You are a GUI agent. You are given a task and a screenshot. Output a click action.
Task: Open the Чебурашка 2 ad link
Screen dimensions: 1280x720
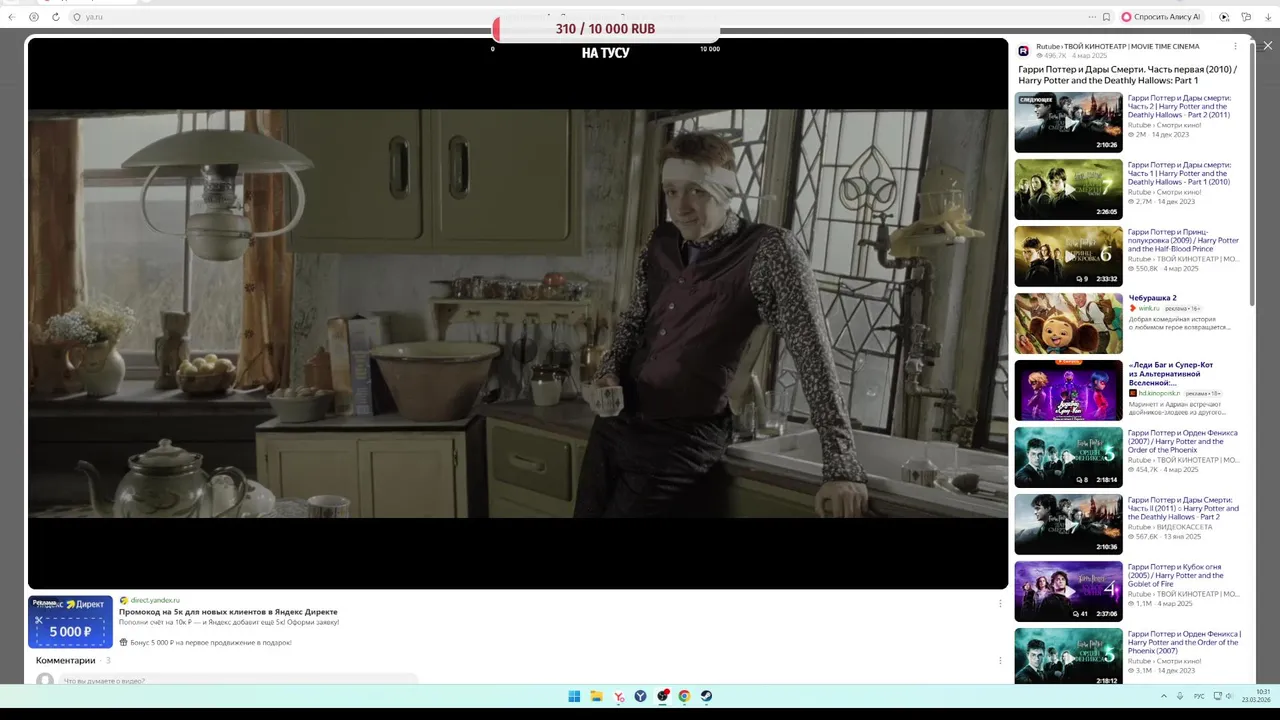pyautogui.click(x=1152, y=298)
